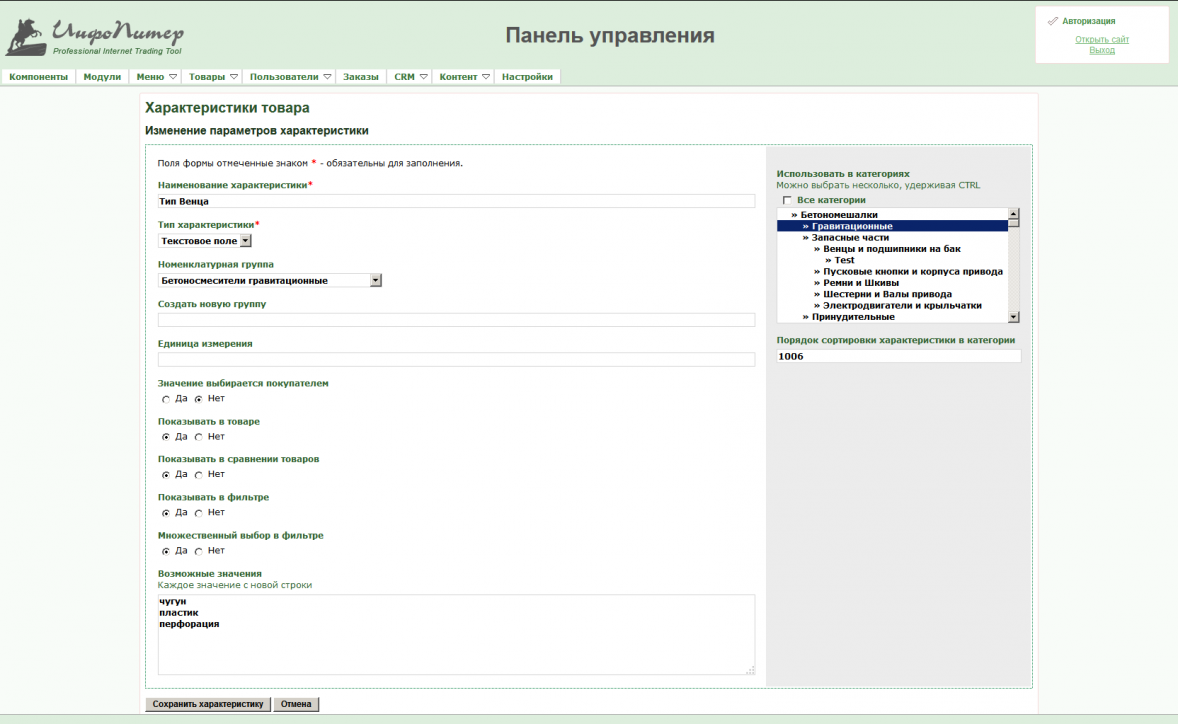Viewport: 1178px width, 724px height.
Task: Expand the Тип характеристики dropdown
Action: click(246, 241)
